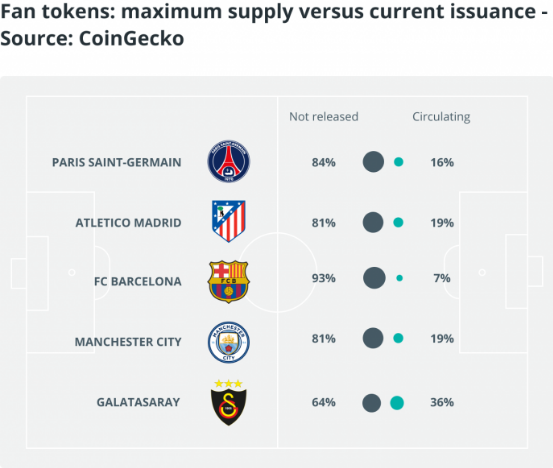The image size is (553, 468).
Task: Click Manchester City's teal circulating dot
Action: click(x=398, y=338)
